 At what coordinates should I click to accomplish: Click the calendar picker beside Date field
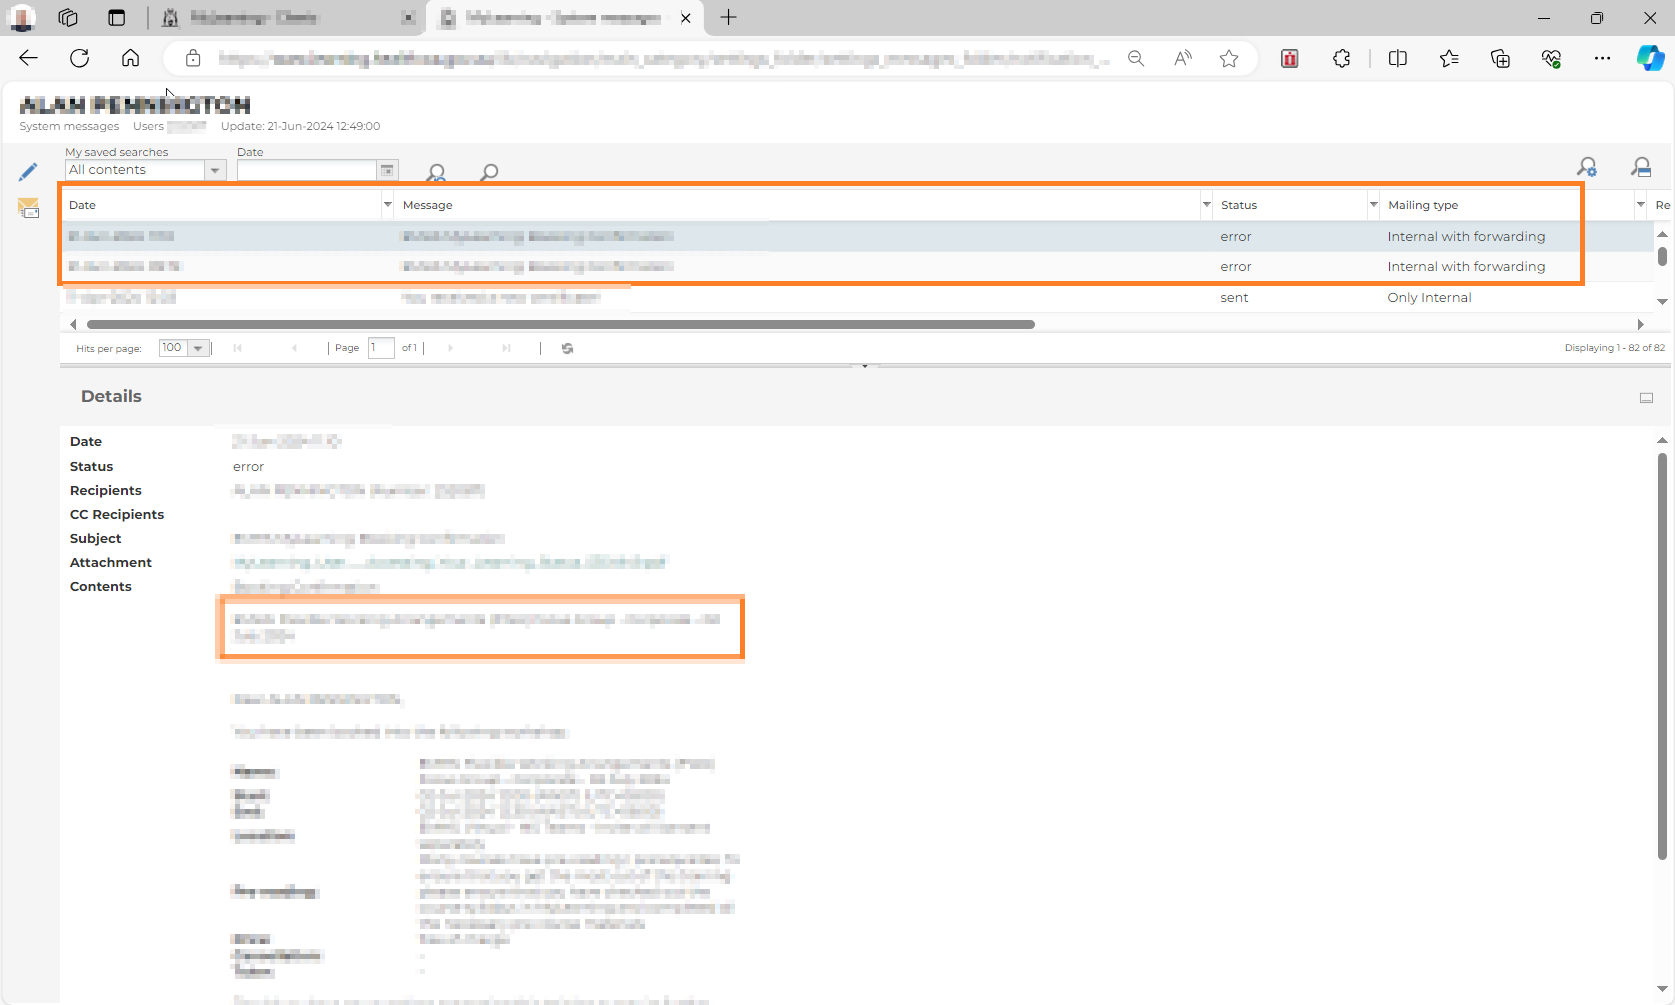(387, 170)
